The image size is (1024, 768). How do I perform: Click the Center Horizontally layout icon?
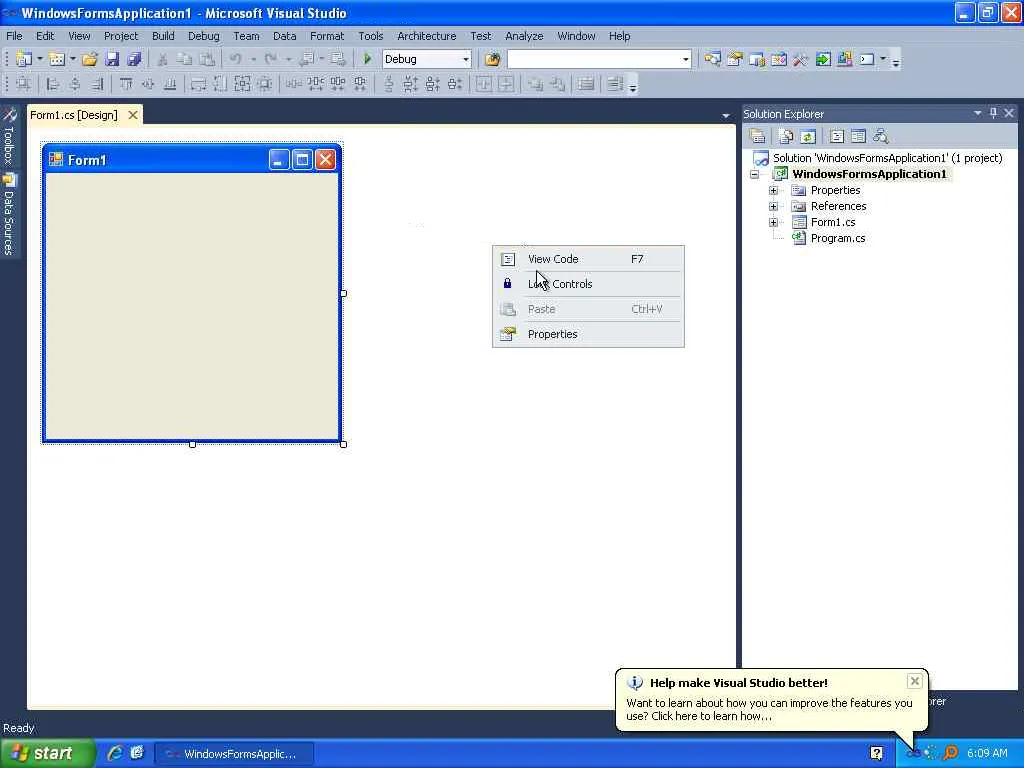(484, 84)
